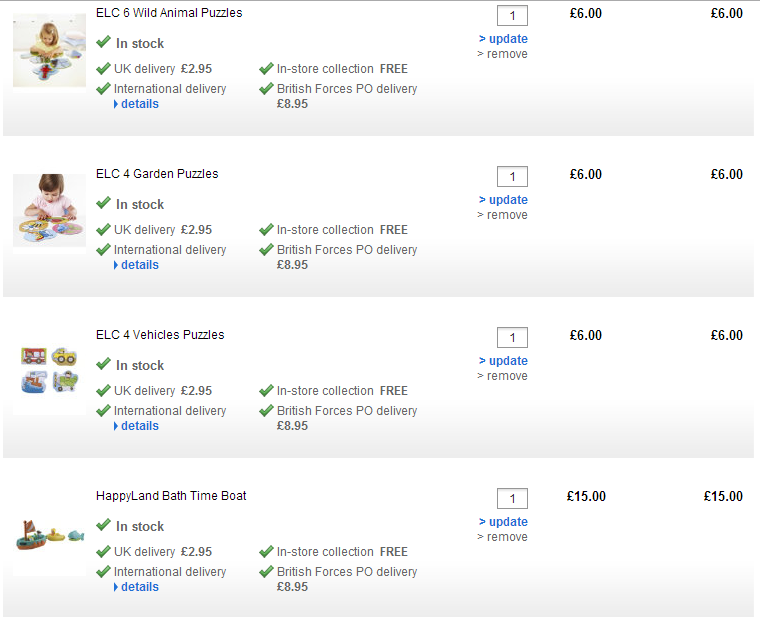Focus the quantity box for HappyLand Bath Time Boat
Viewport: 760px width, 617px height.
(x=512, y=498)
